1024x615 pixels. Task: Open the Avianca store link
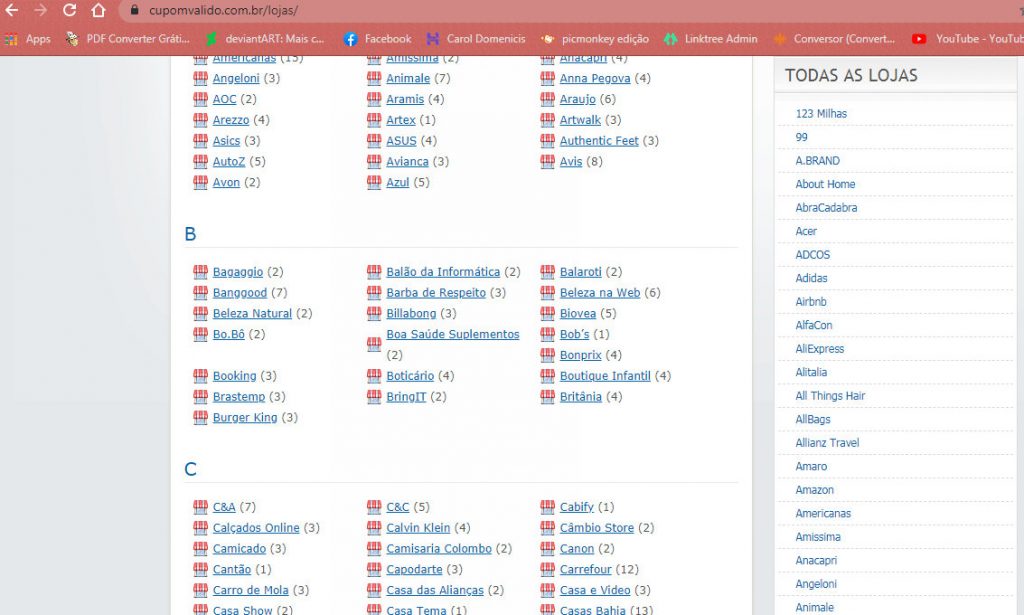click(x=407, y=161)
